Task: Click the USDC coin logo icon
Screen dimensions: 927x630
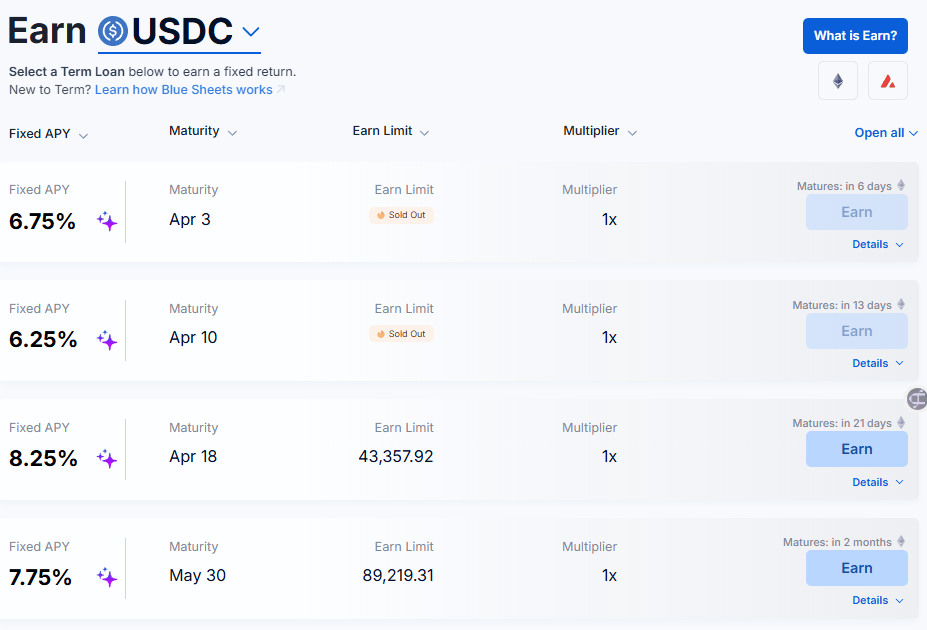Action: click(114, 31)
